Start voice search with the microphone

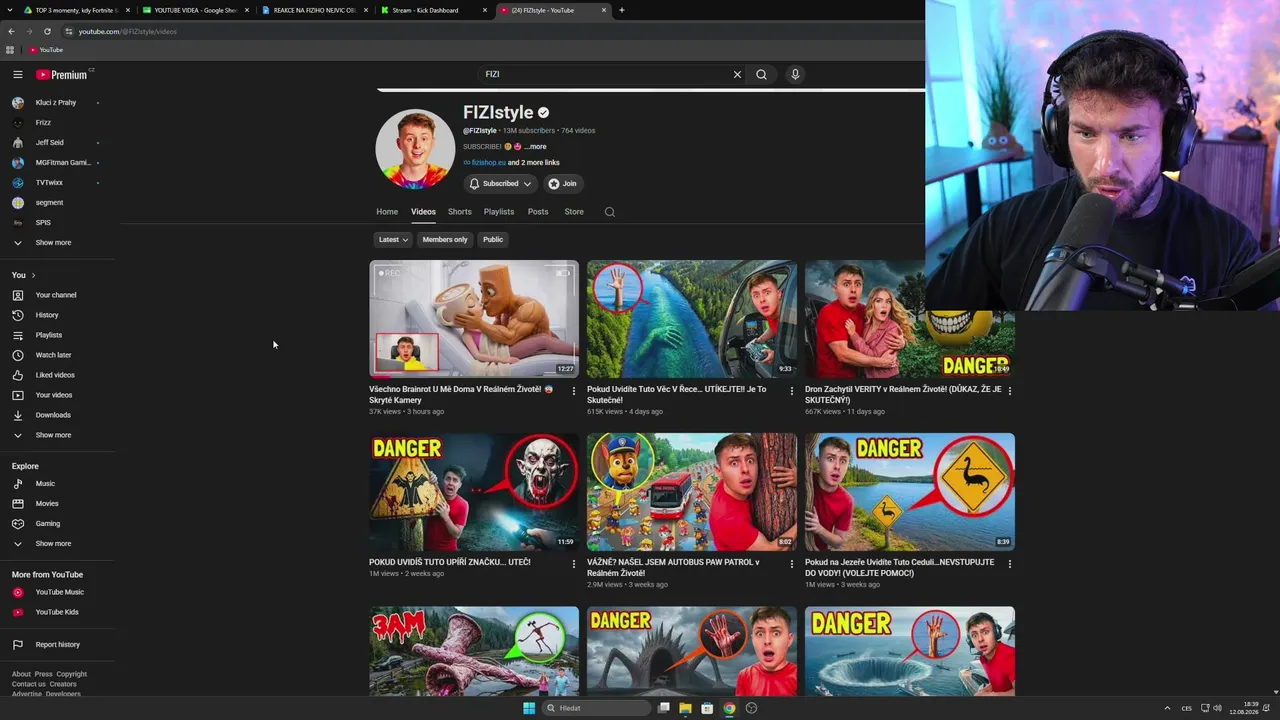coord(795,74)
